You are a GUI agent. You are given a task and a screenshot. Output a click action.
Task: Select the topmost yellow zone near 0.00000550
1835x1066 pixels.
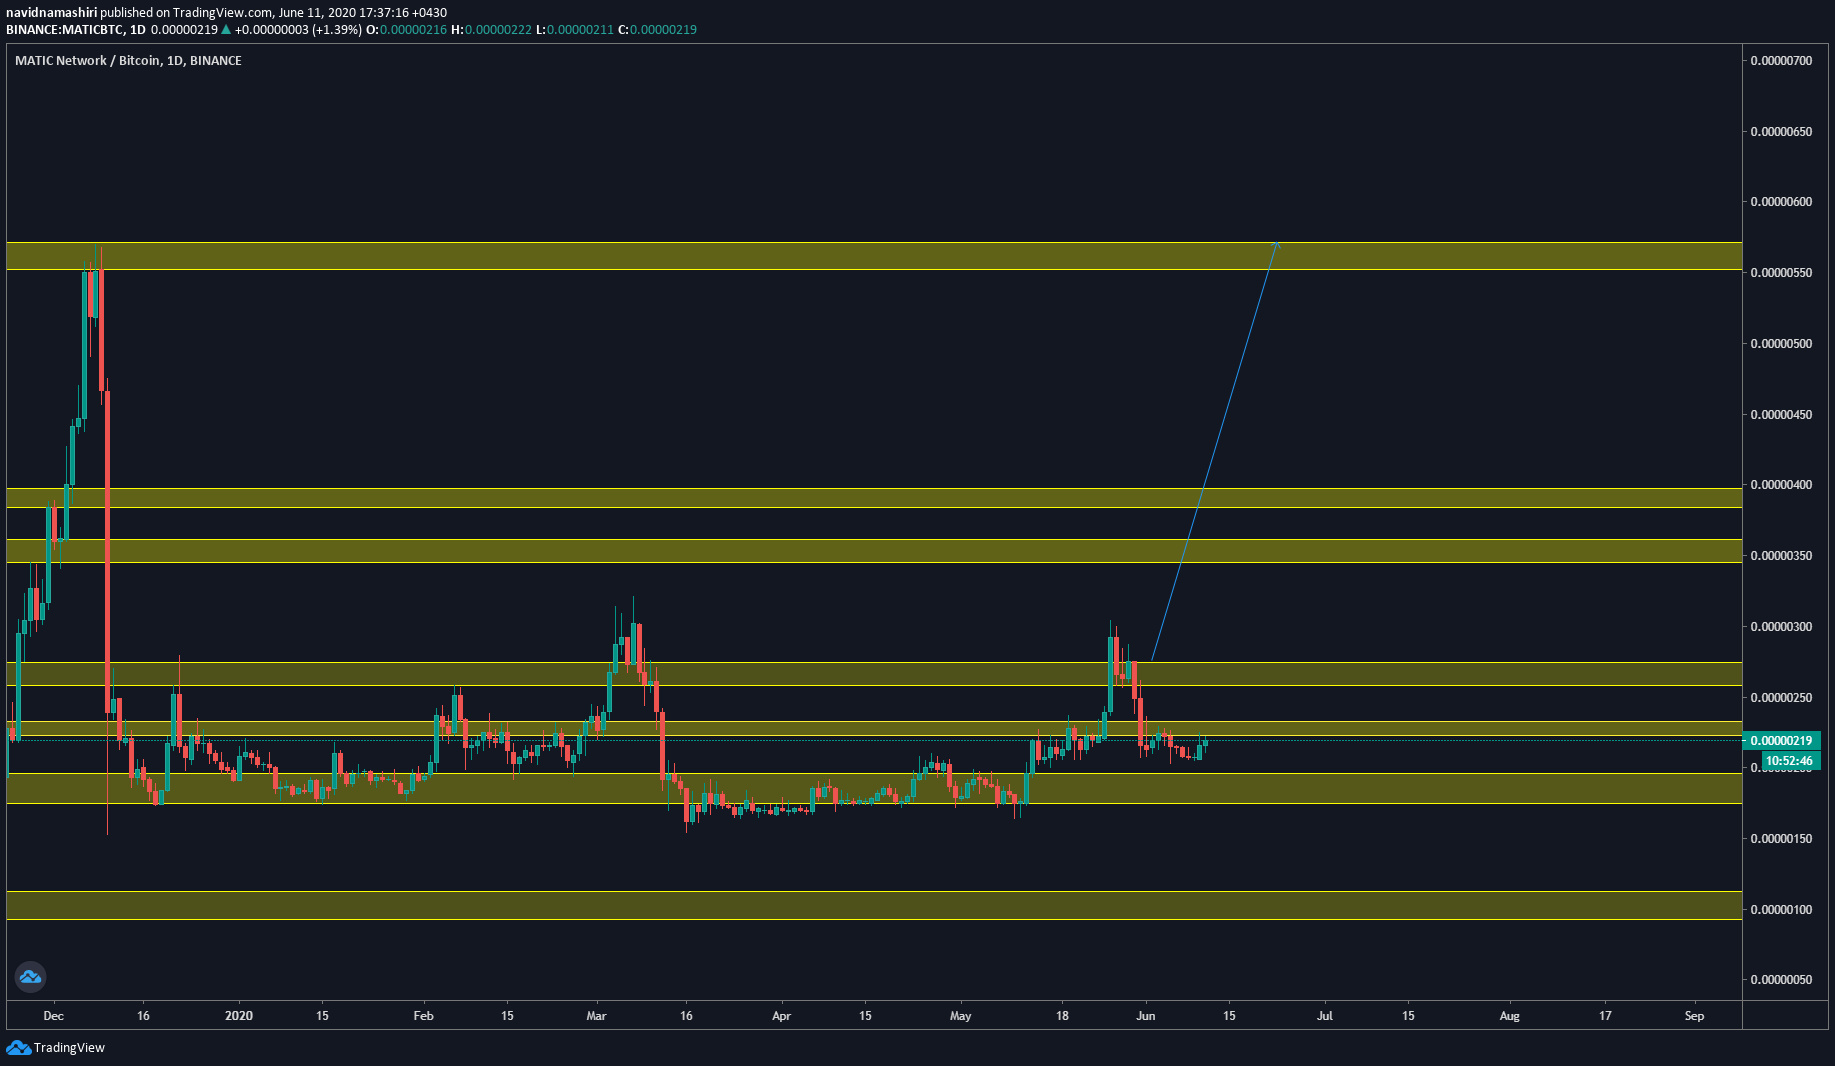874,256
